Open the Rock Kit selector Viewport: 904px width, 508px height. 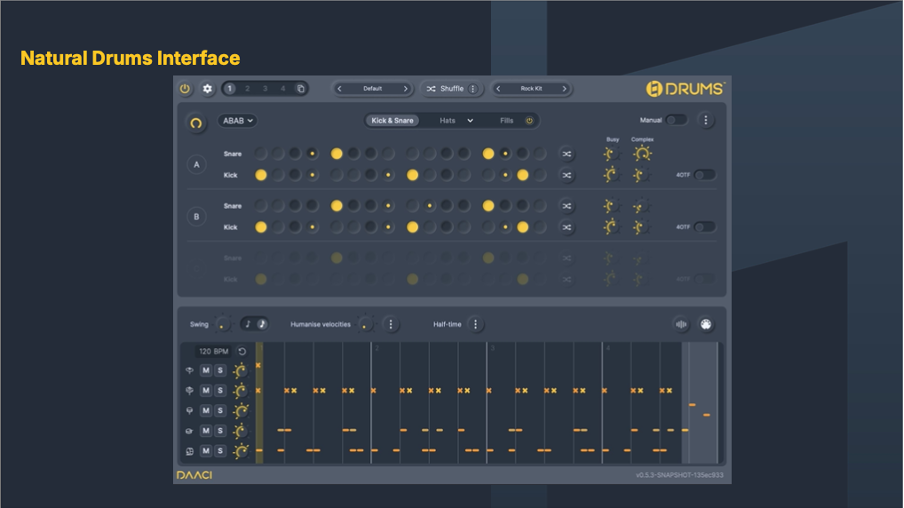532,89
